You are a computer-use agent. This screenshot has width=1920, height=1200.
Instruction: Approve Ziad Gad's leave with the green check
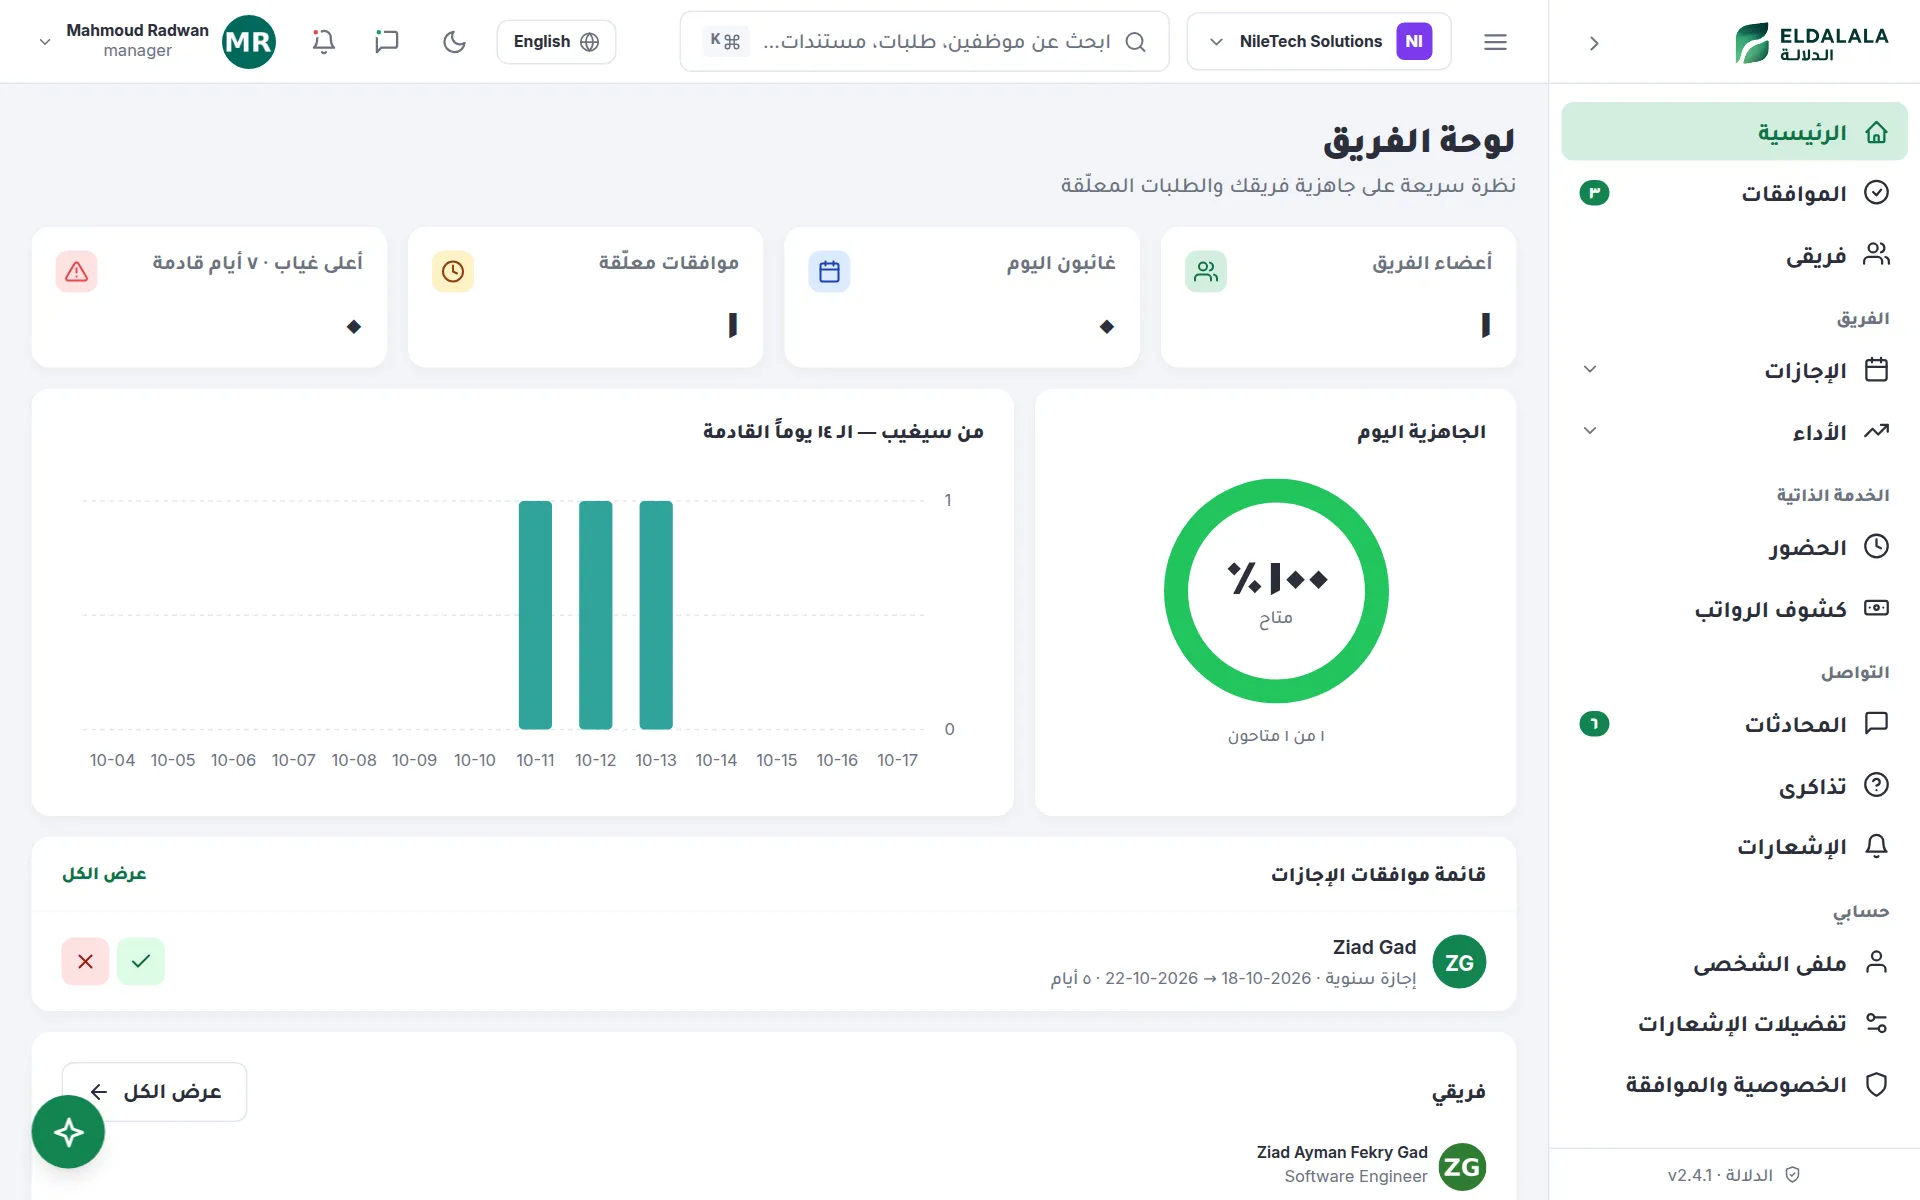(141, 961)
